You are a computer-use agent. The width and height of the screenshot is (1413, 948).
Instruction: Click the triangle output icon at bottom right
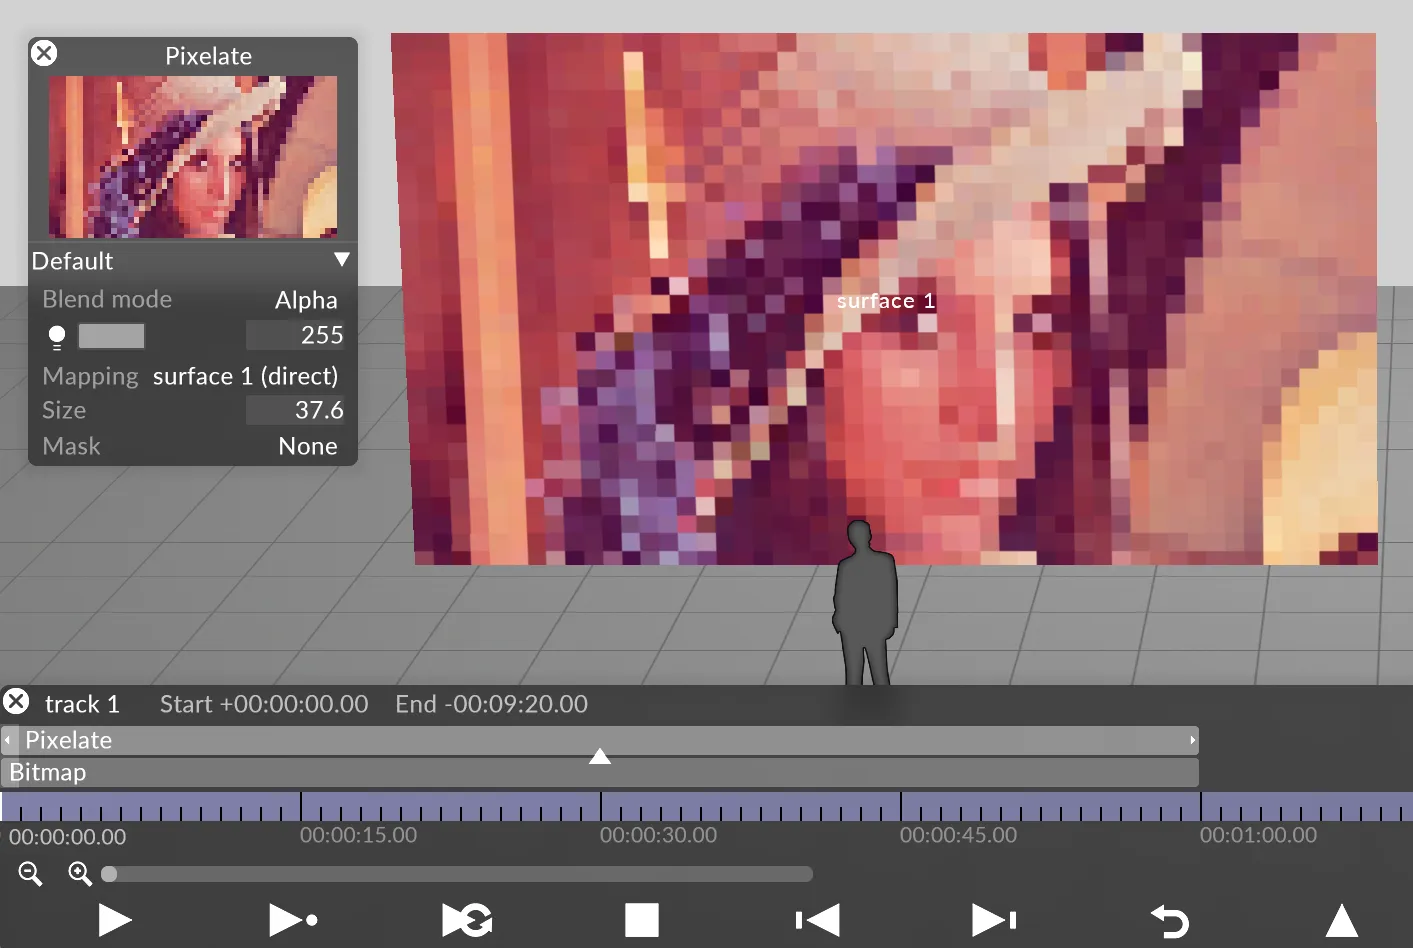click(1343, 919)
